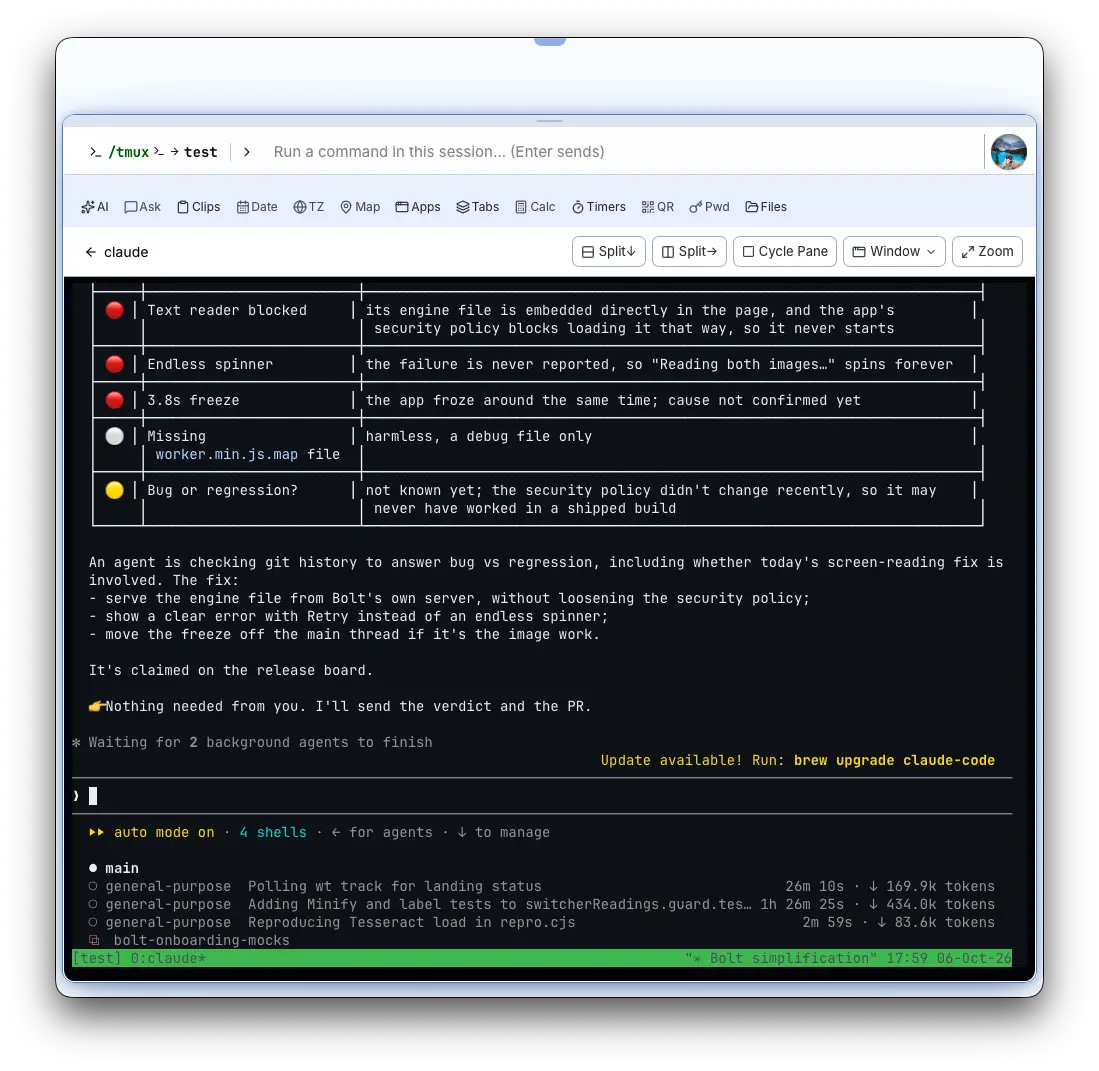Click the Endless spinner cell
This screenshot has height=1071, width=1099.
click(210, 364)
